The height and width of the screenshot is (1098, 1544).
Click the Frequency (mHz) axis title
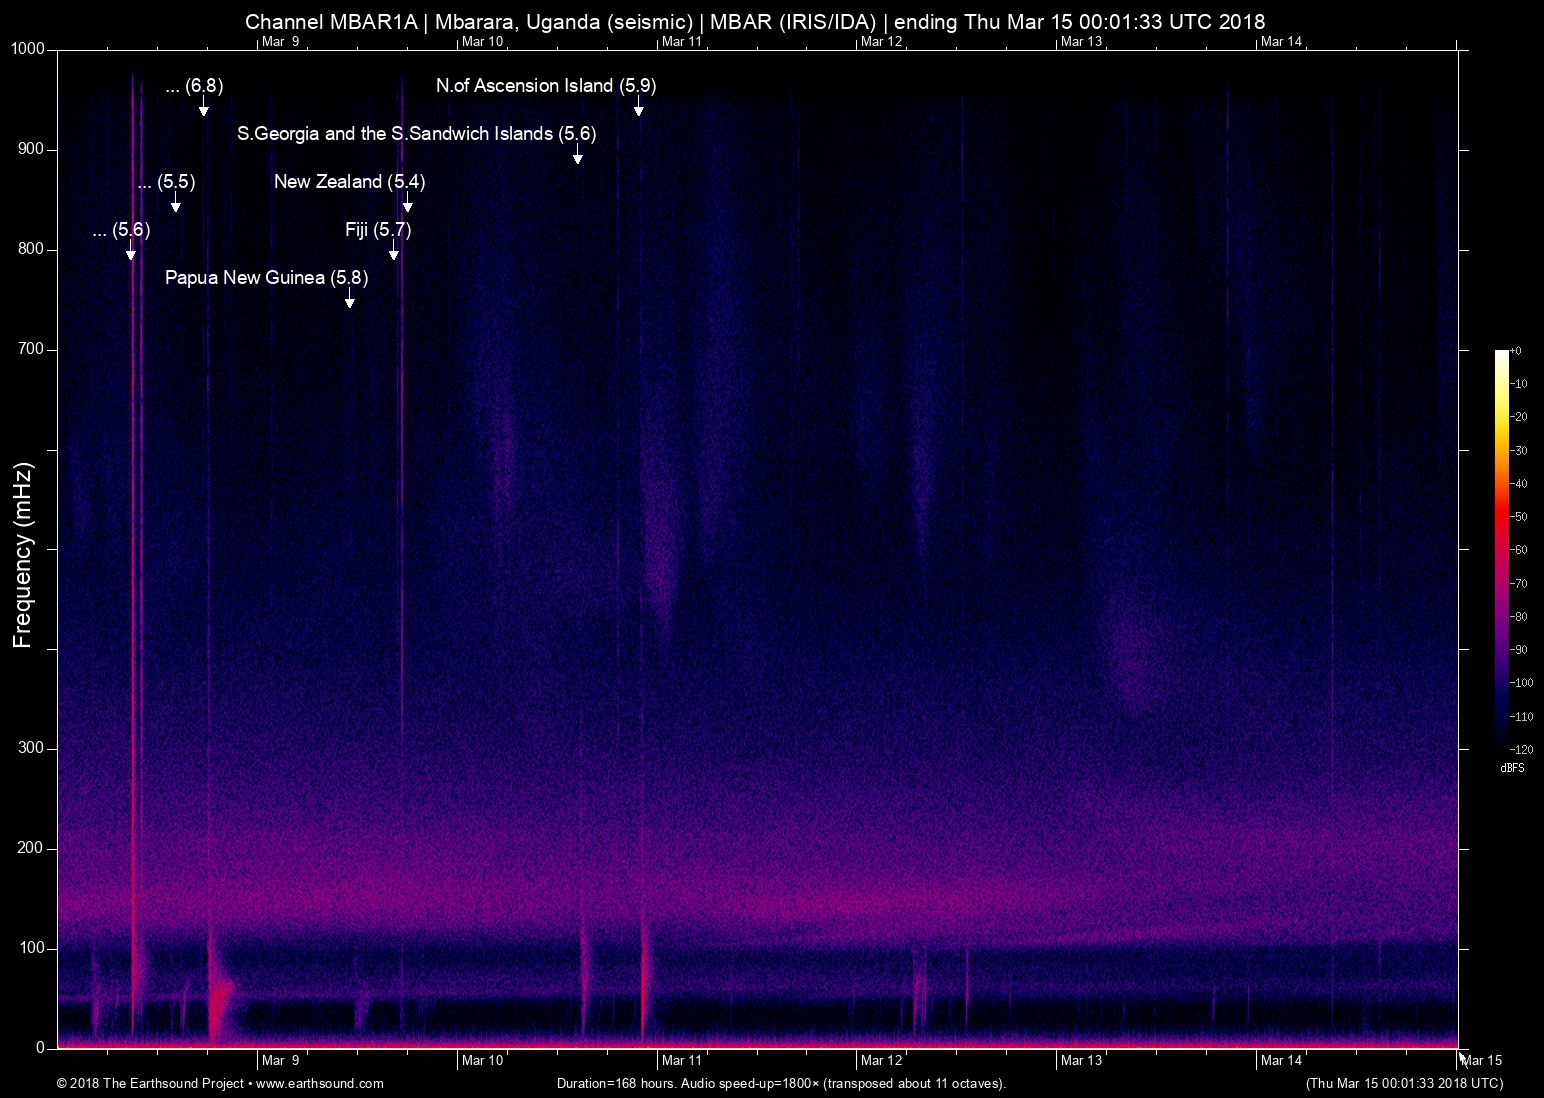[23, 555]
